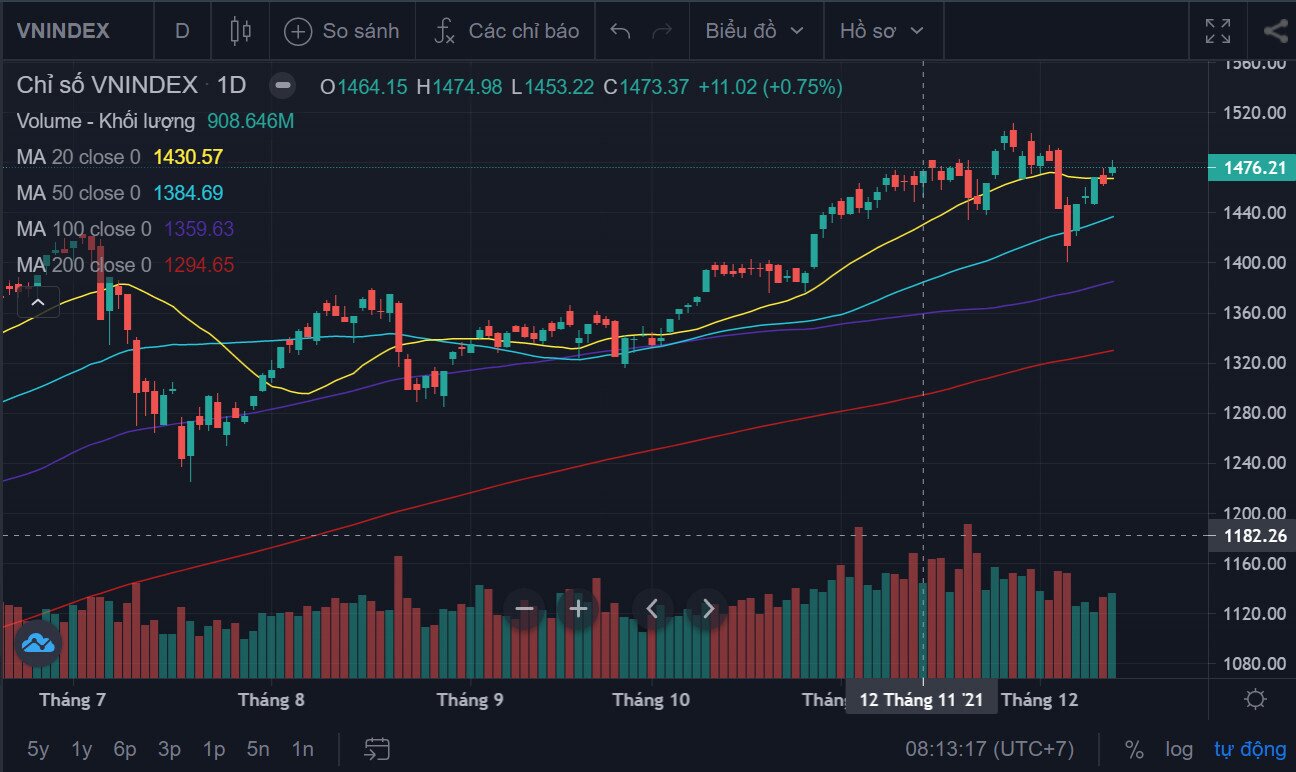This screenshot has height=772, width=1296.
Task: Zoom out chart with minus button
Action: (525, 607)
